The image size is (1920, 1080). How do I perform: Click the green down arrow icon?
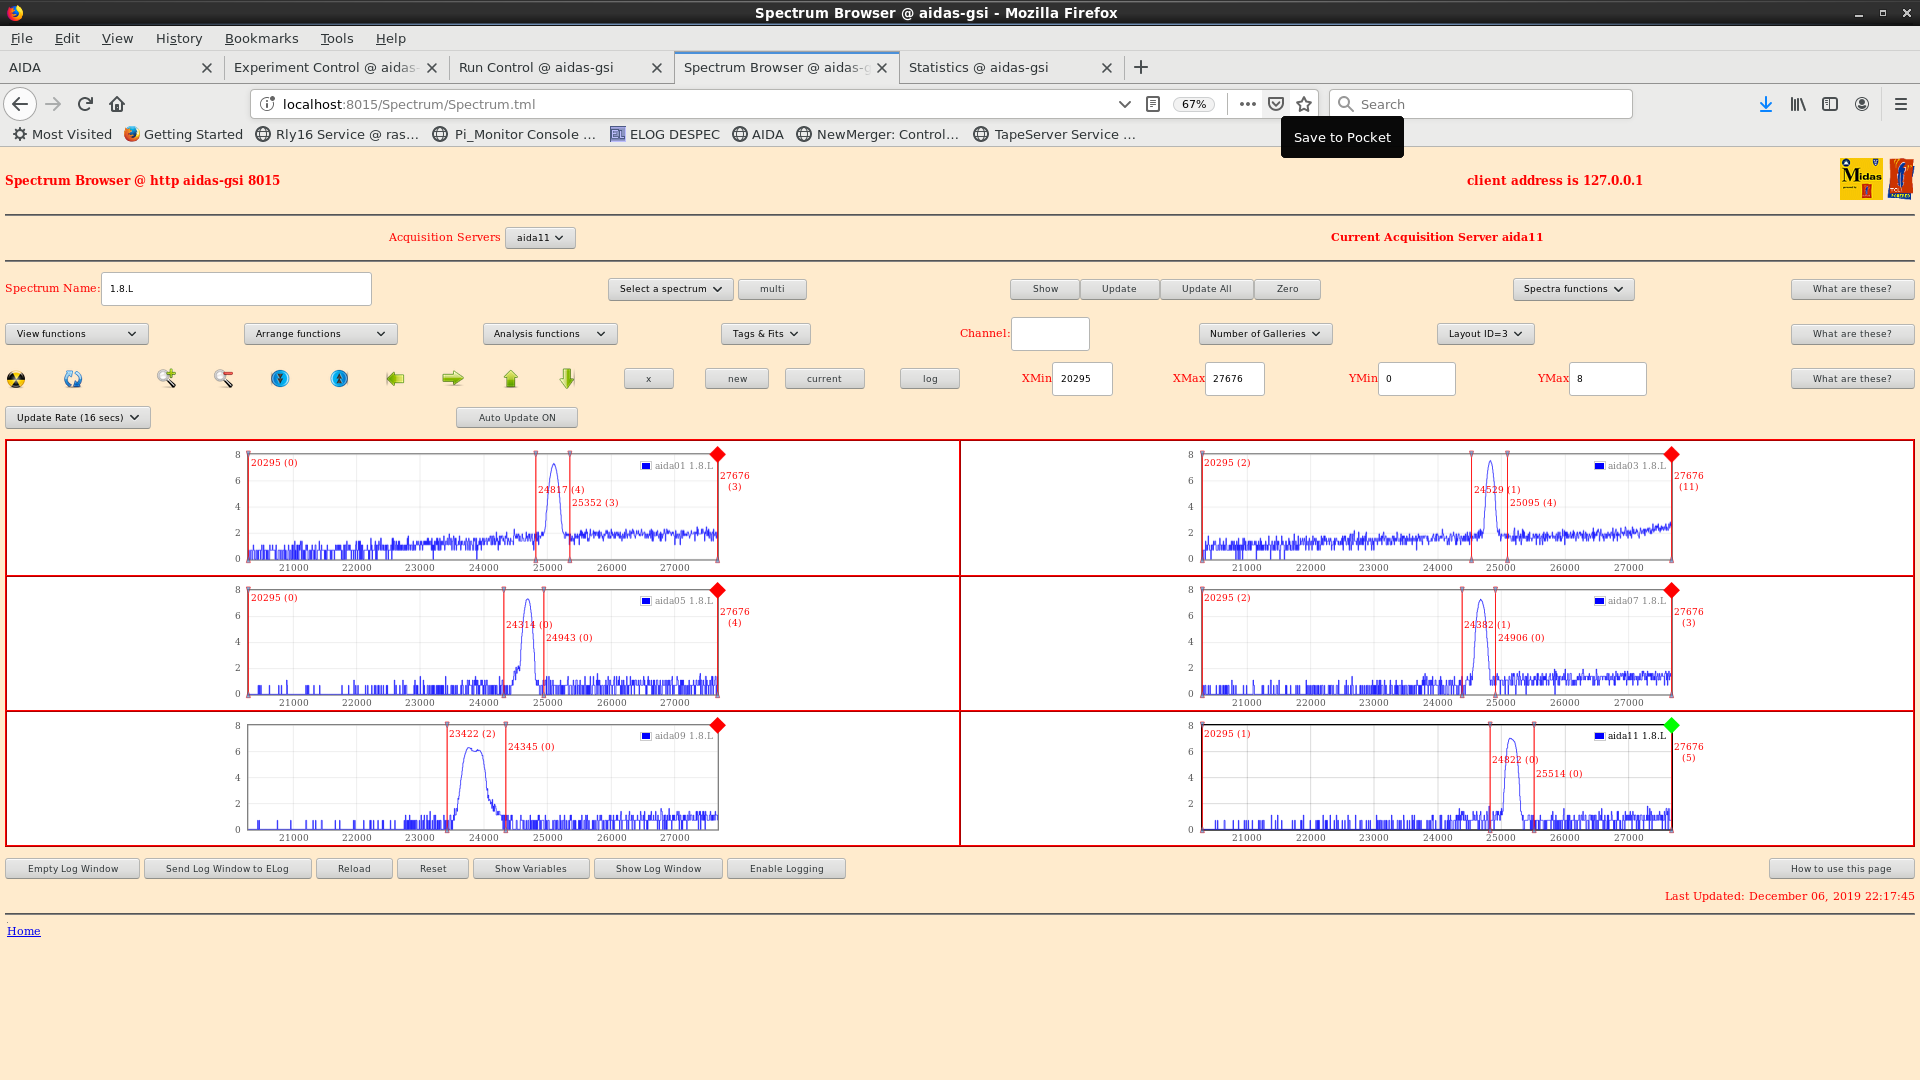[567, 378]
